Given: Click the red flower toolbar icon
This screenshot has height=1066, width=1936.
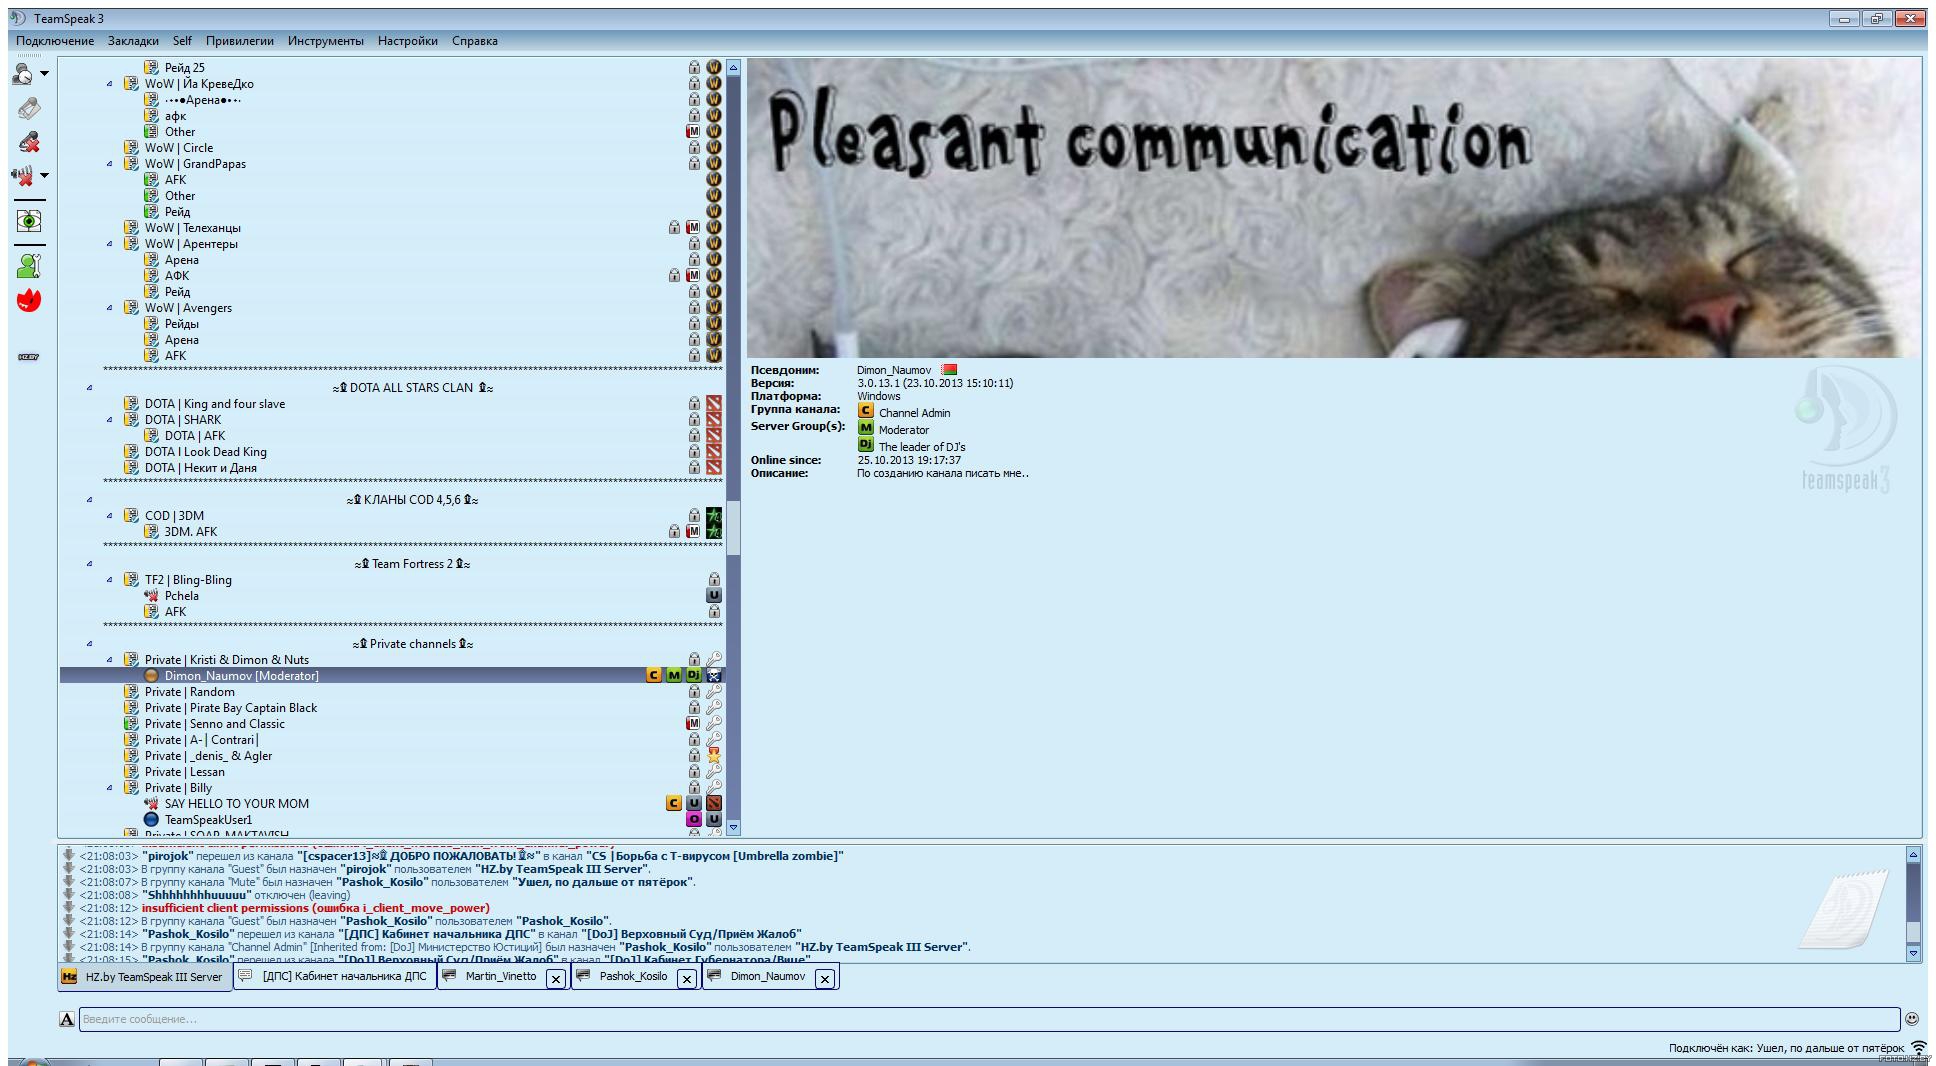Looking at the screenshot, I should click(x=29, y=300).
